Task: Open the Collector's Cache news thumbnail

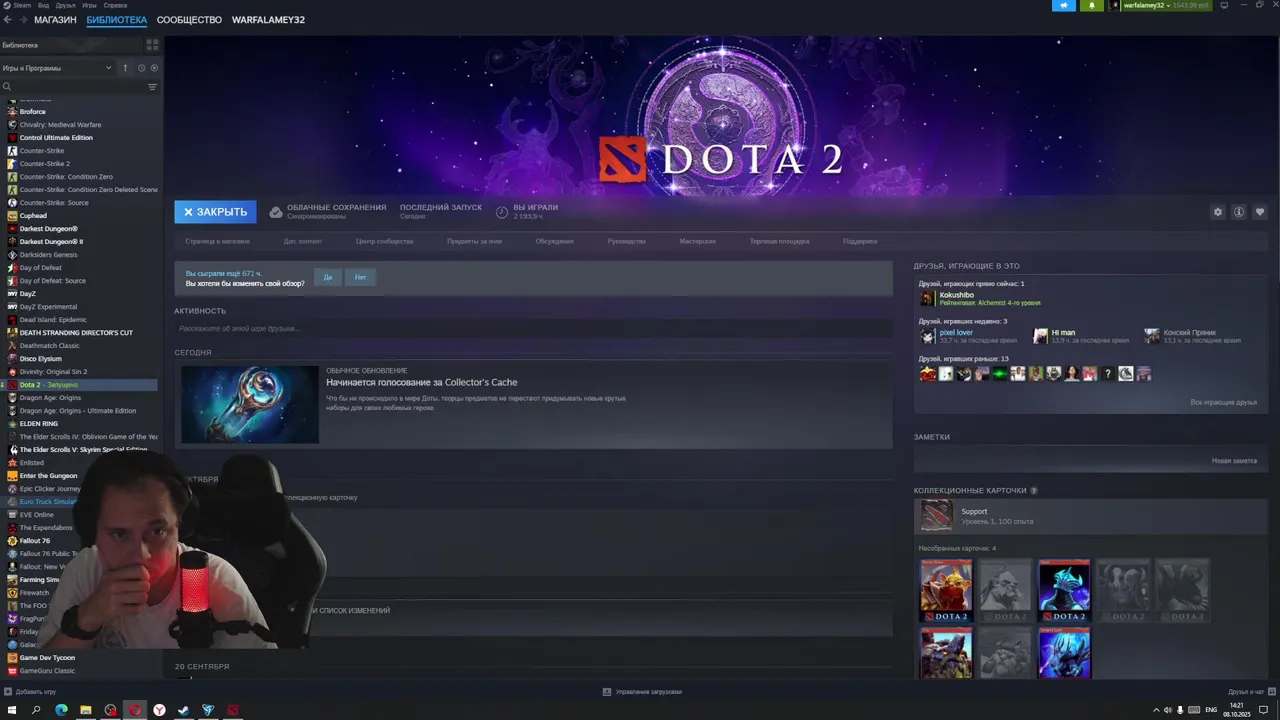Action: (250, 404)
